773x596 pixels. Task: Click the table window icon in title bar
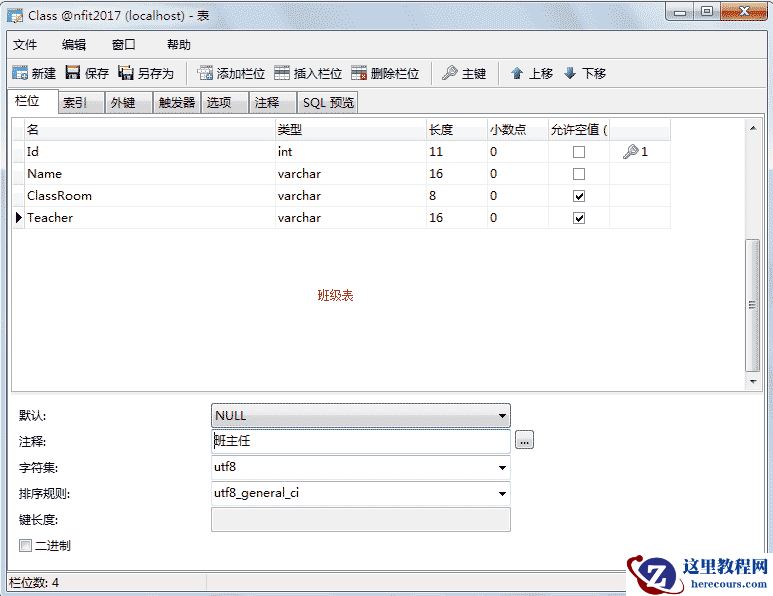pyautogui.click(x=15, y=15)
